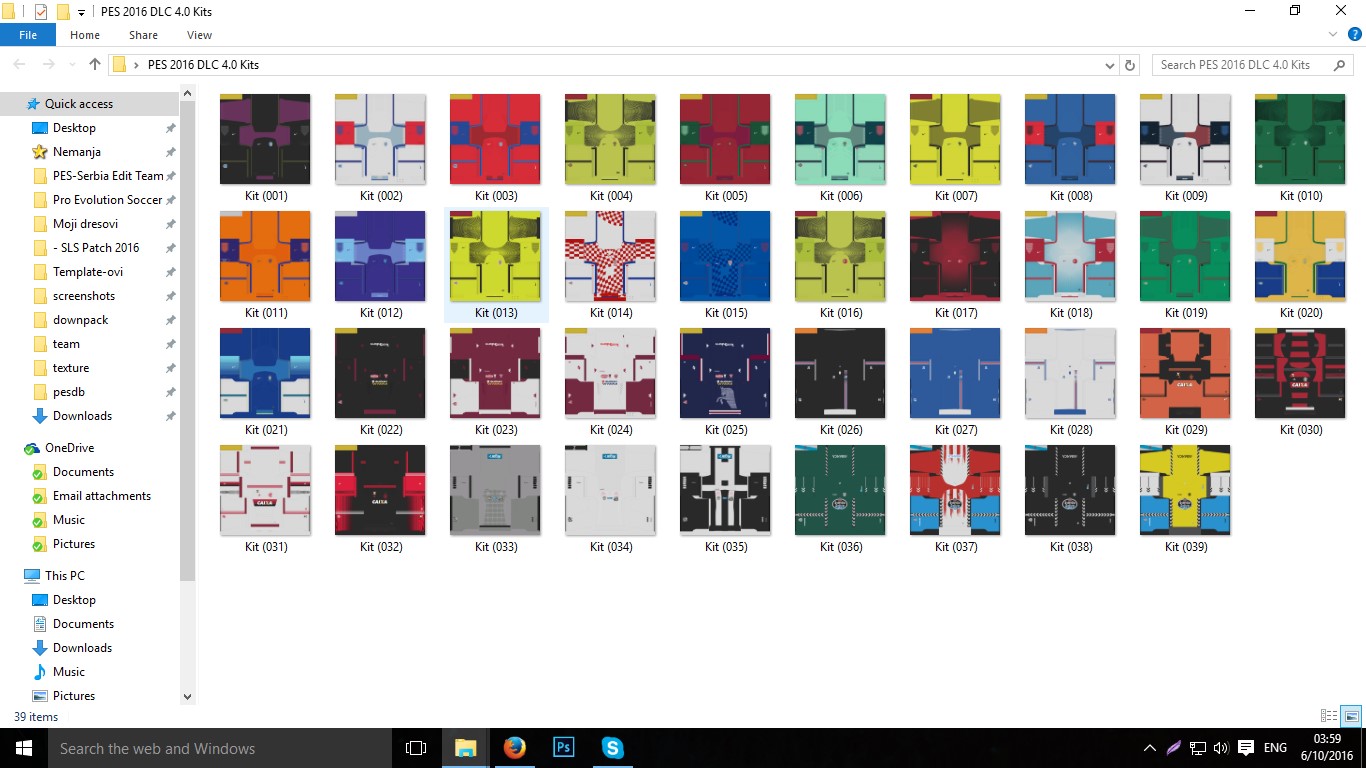This screenshot has width=1366, height=768.
Task: Open the address bar history dropdown
Action: [x=1110, y=64]
